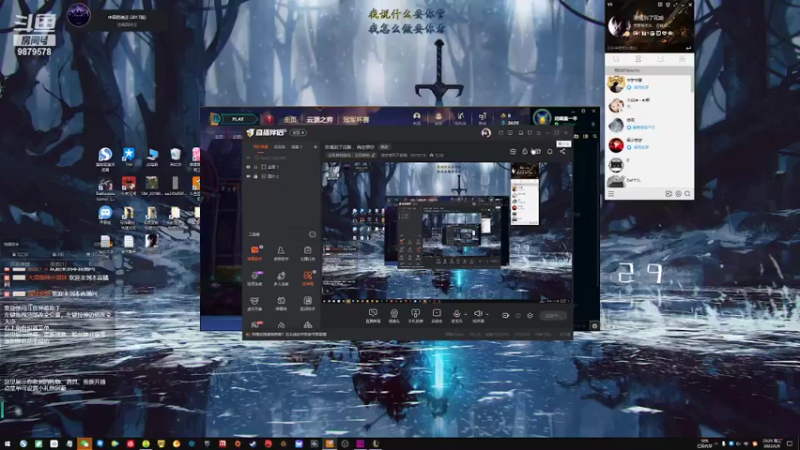The height and width of the screenshot is (450, 800).
Task: Open main menu in chat window bottom
Action: (x=611, y=194)
